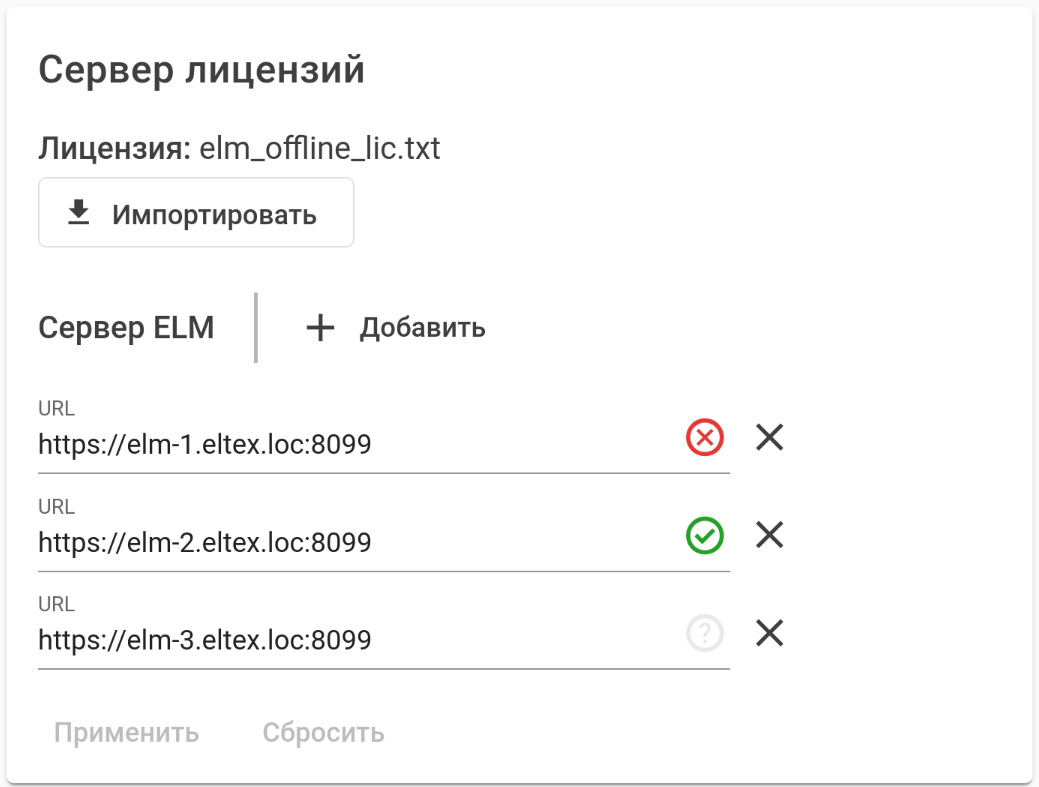Click the red error status icon for elm-1
Screen dimensions: 1039x787
[705, 438]
